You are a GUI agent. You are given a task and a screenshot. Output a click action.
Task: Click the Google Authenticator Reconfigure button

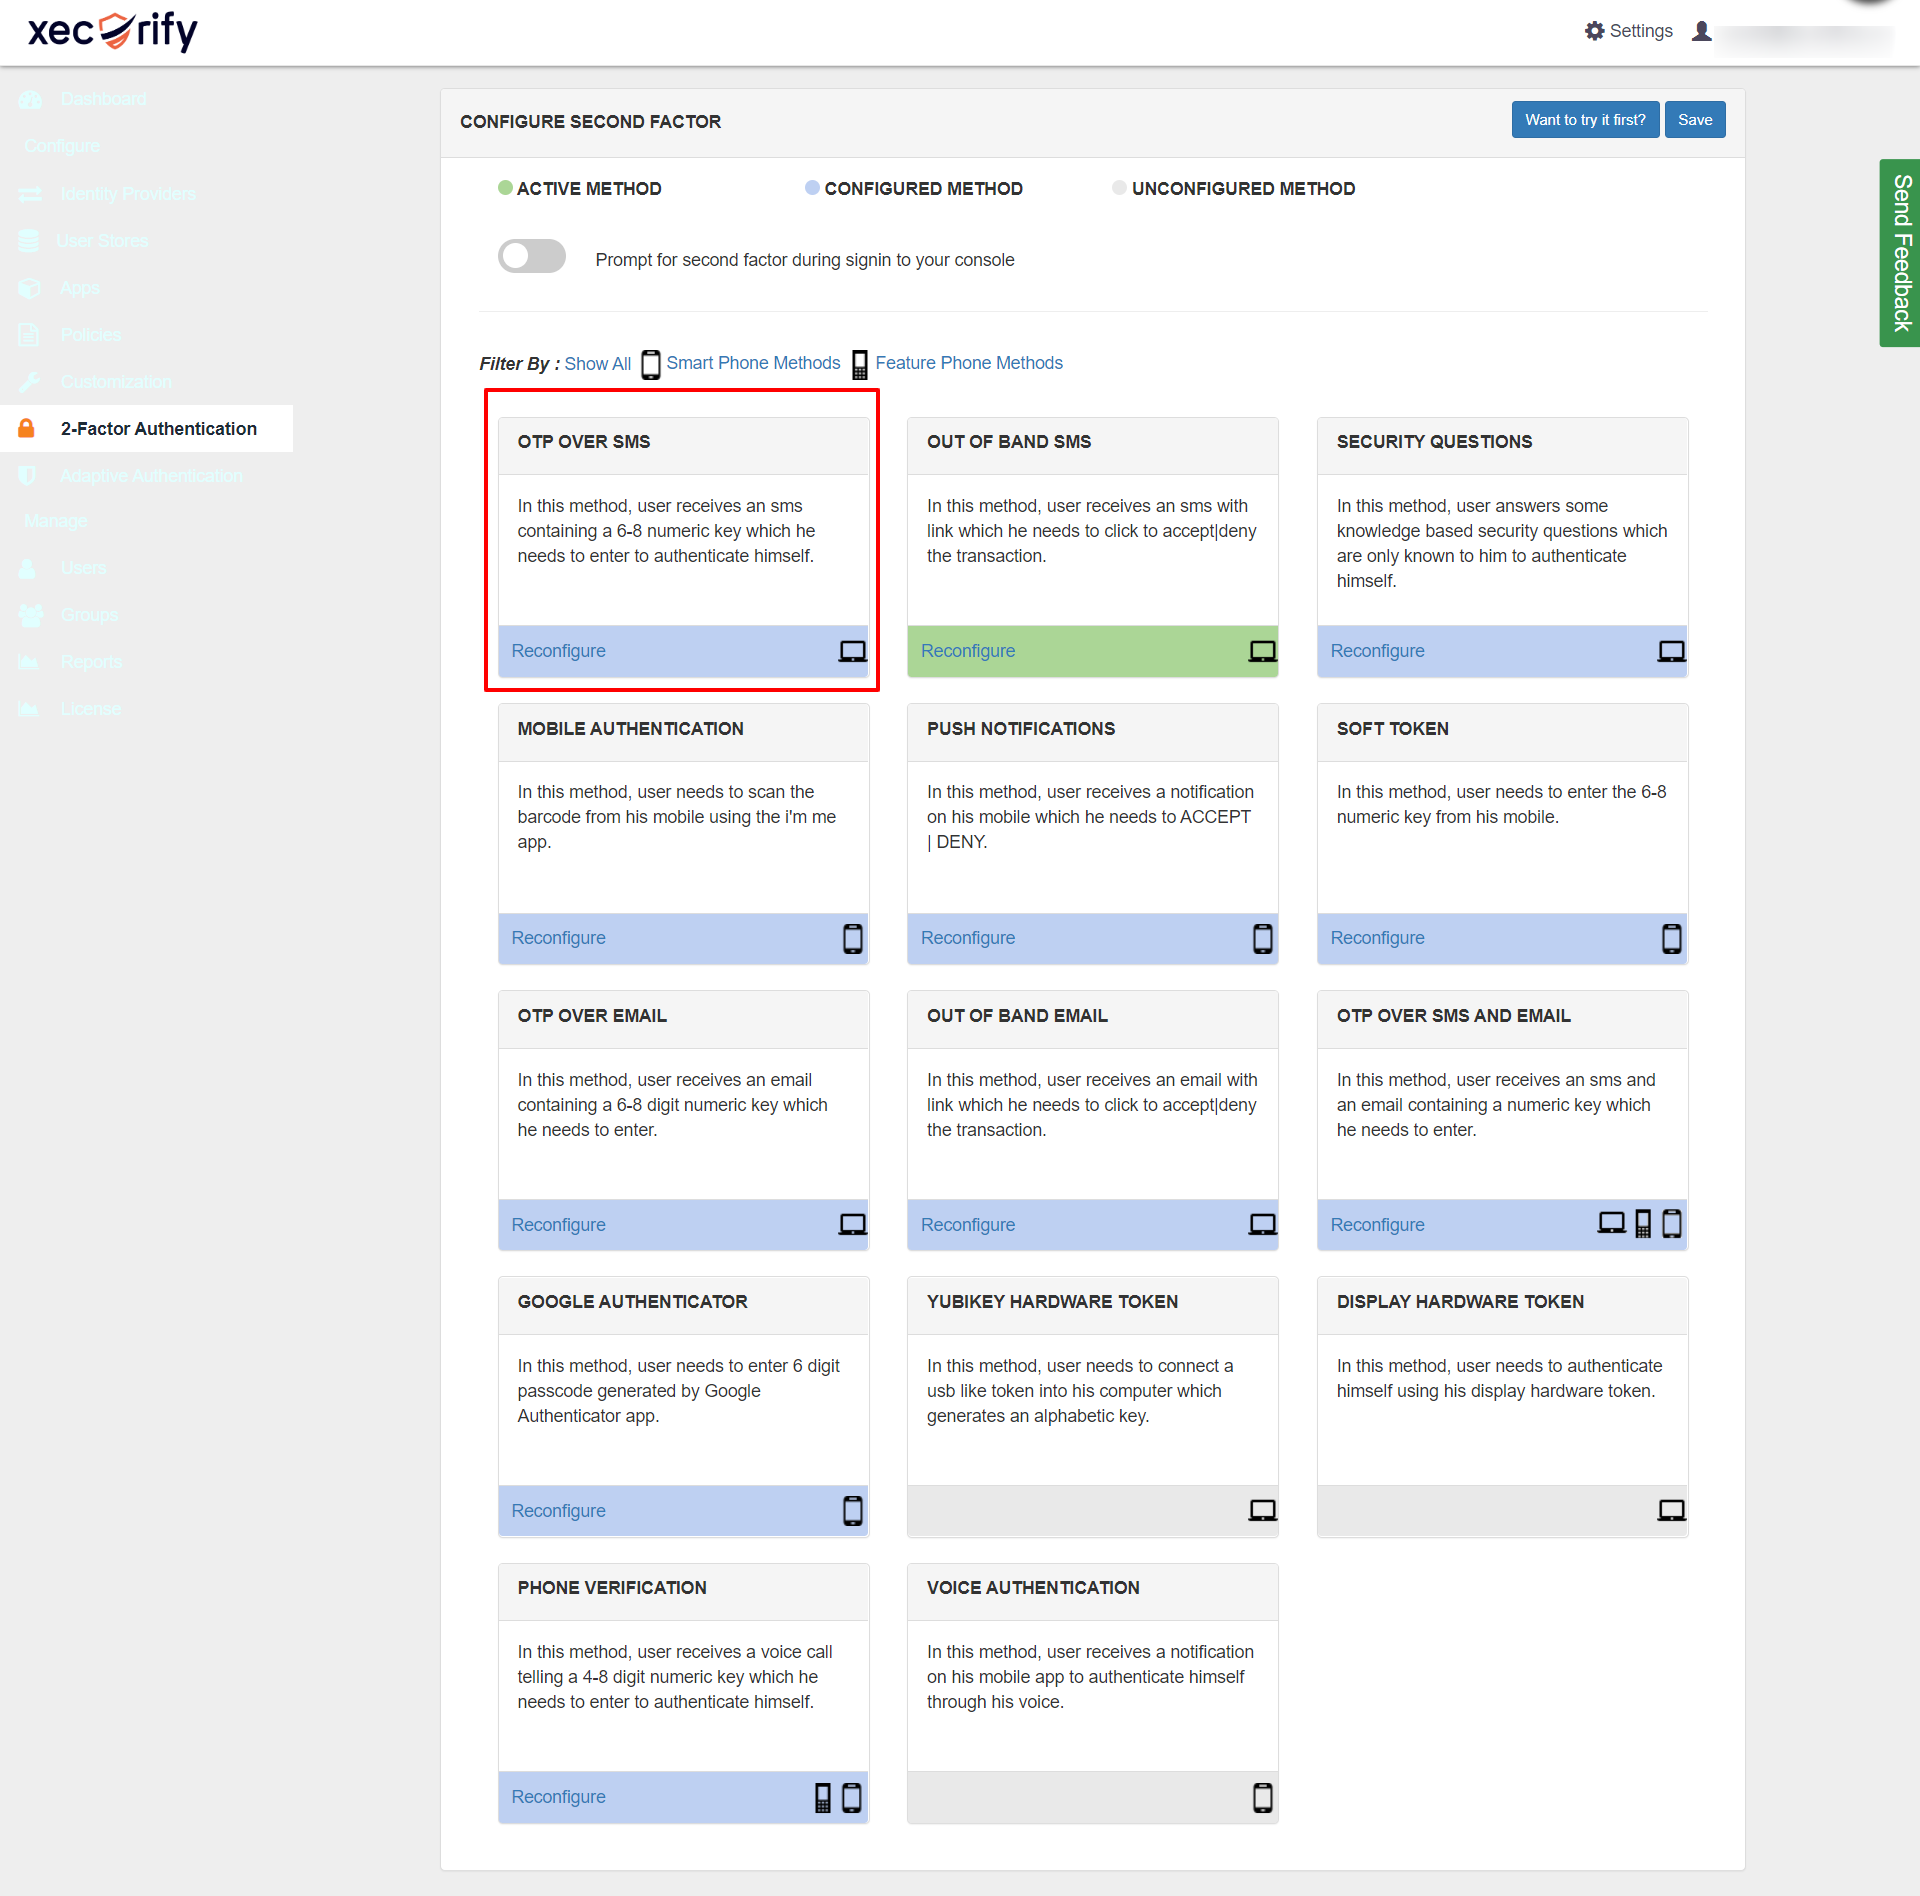click(561, 1509)
